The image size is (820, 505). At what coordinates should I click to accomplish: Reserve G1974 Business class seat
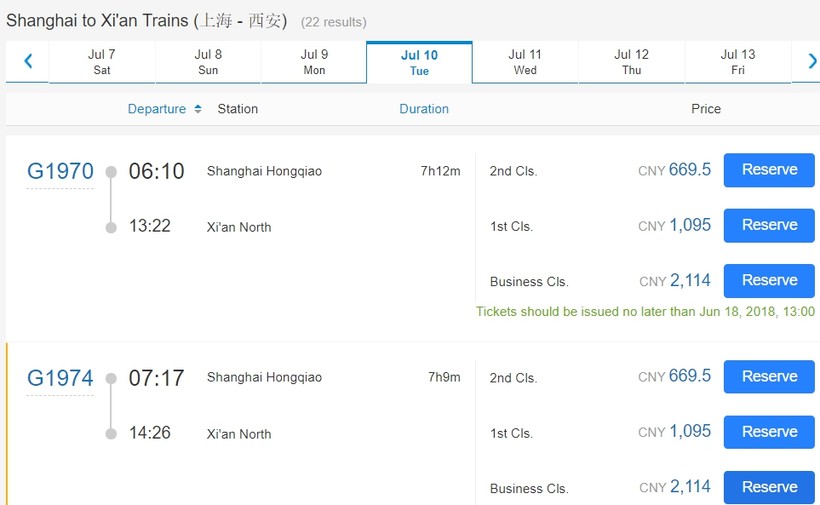click(769, 487)
